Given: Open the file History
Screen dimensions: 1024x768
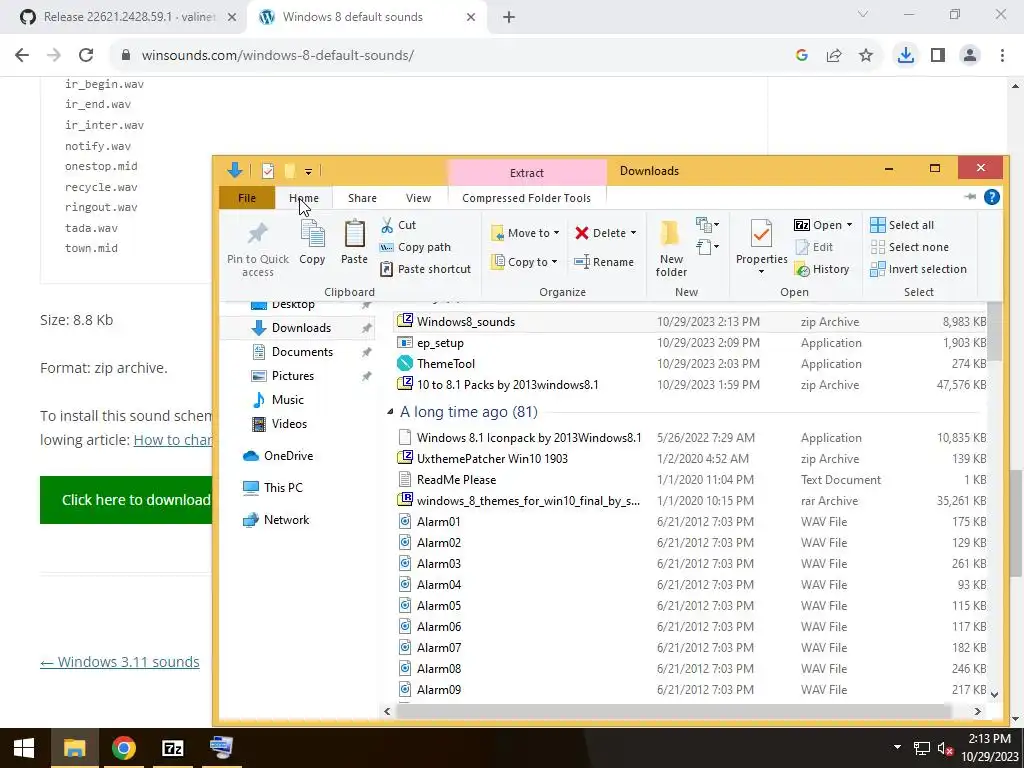Looking at the screenshot, I should tap(822, 269).
